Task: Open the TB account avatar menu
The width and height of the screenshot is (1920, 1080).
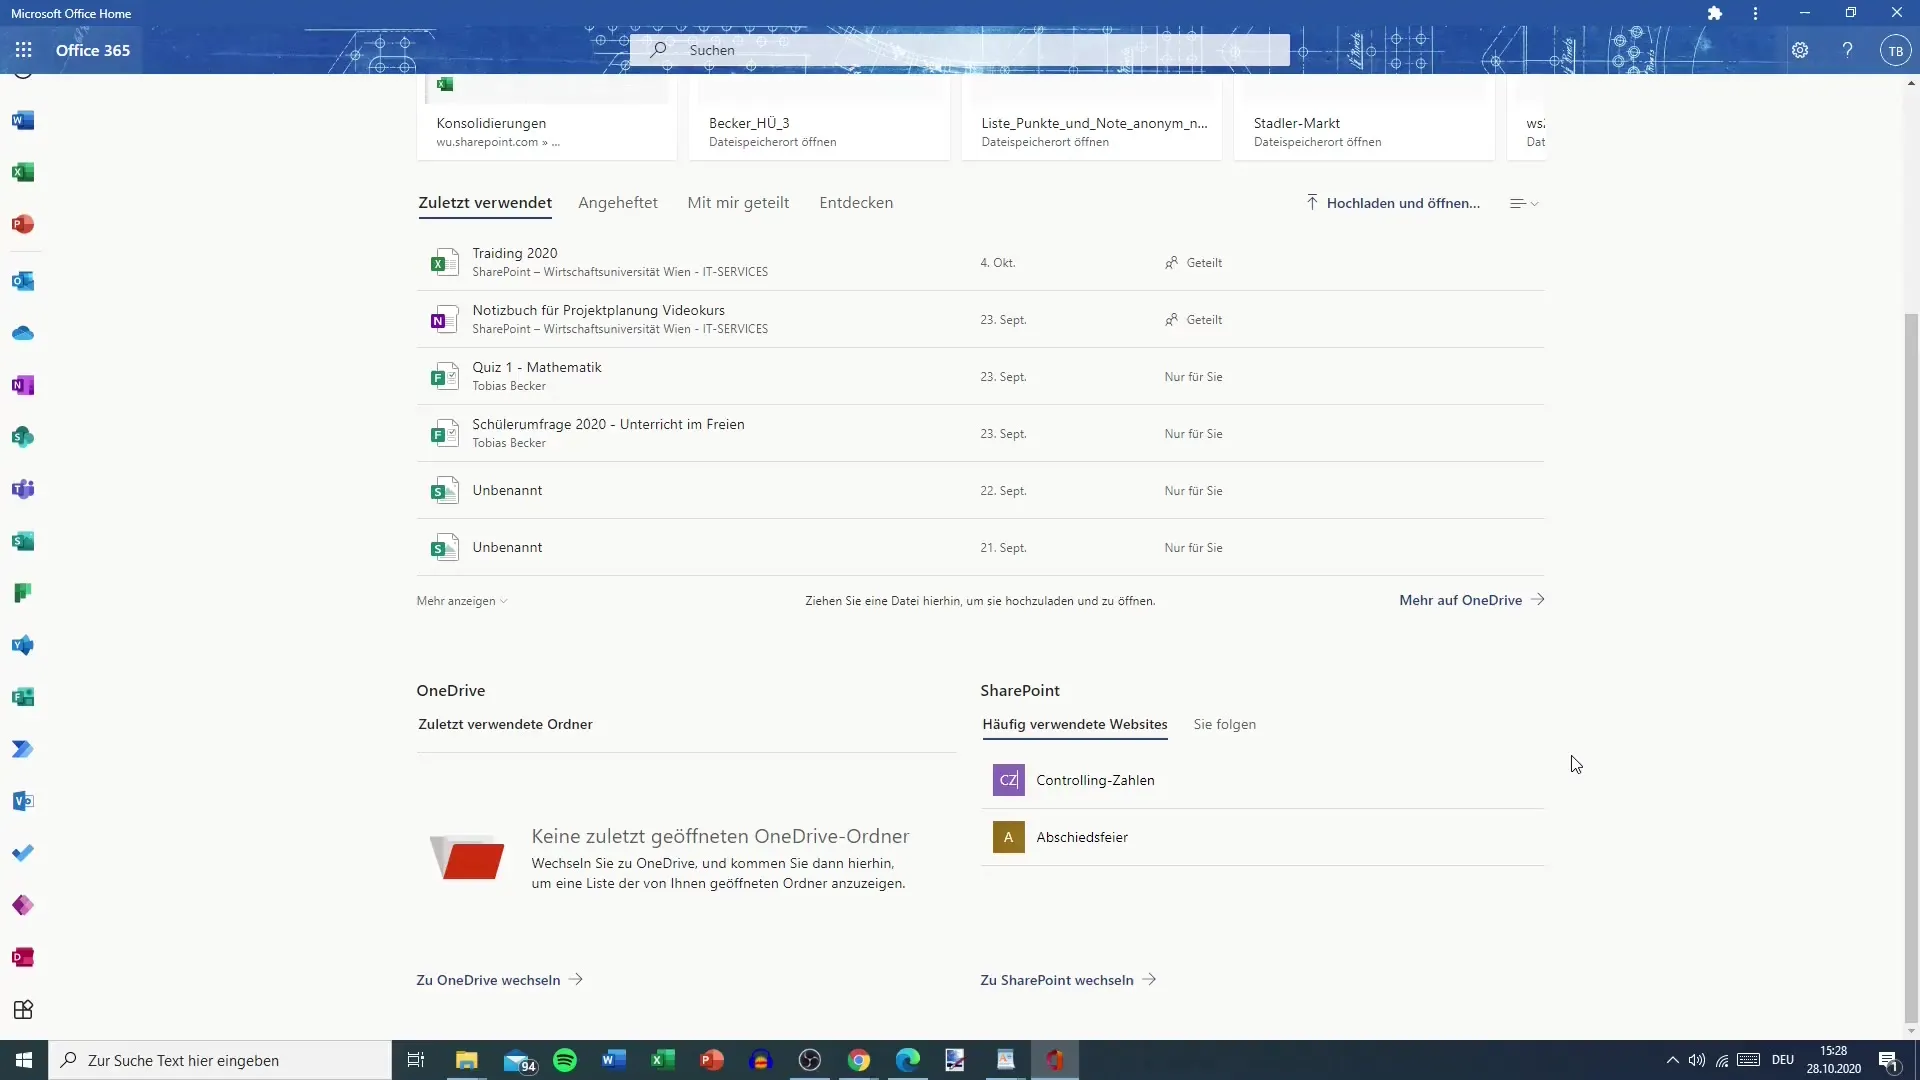Action: point(1895,51)
